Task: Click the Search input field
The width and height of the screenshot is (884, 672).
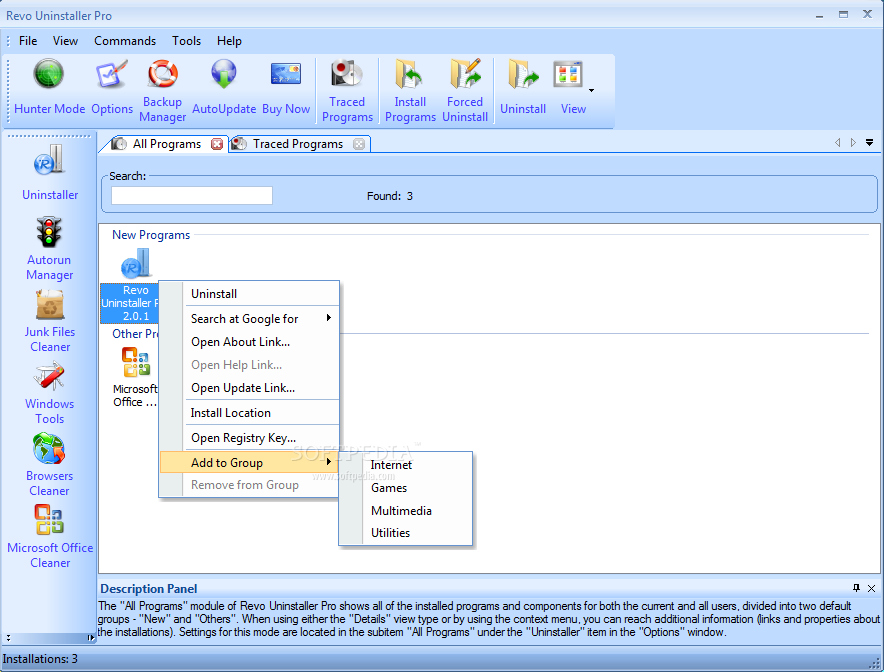Action: click(192, 196)
